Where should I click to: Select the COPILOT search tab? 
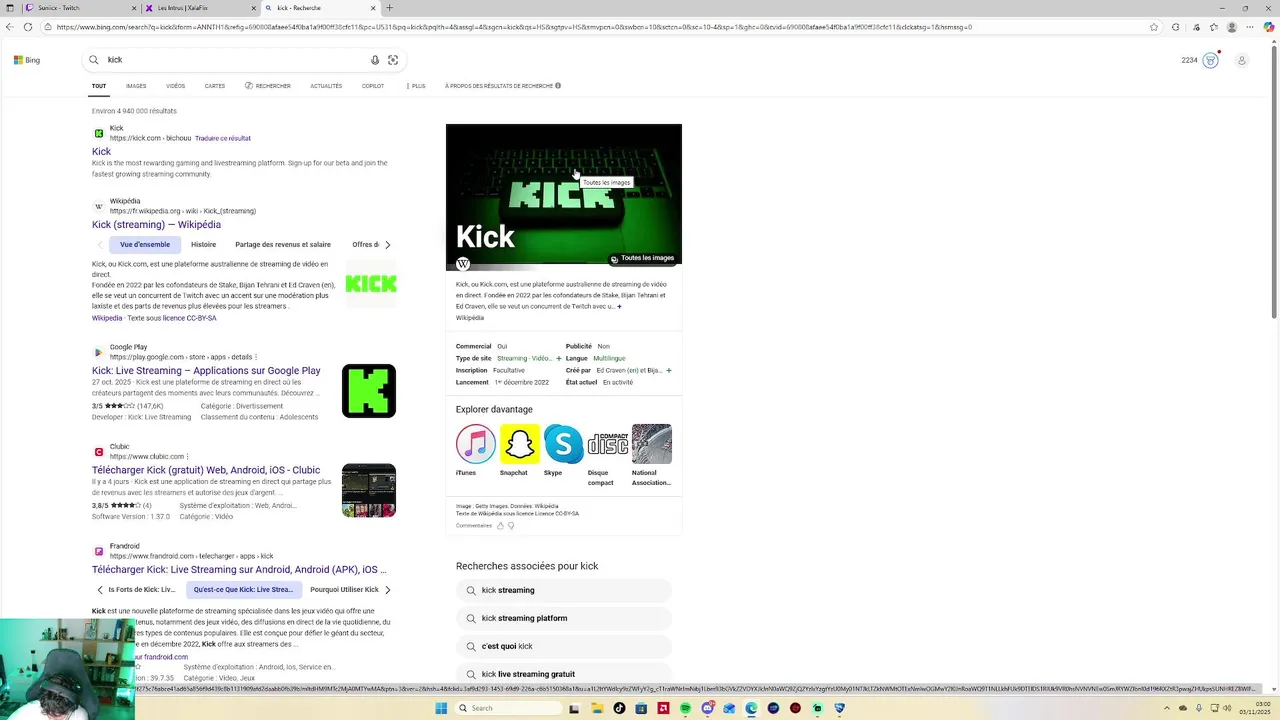click(x=373, y=86)
